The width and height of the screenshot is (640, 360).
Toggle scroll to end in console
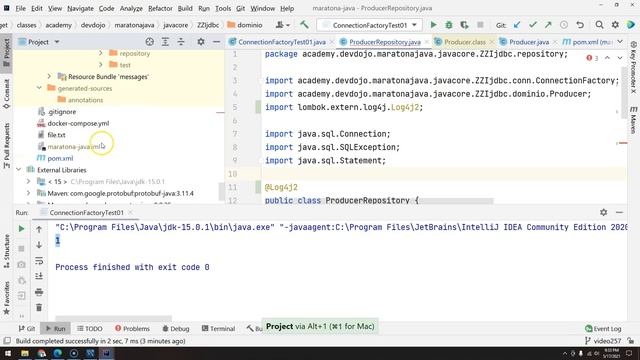click(39, 276)
